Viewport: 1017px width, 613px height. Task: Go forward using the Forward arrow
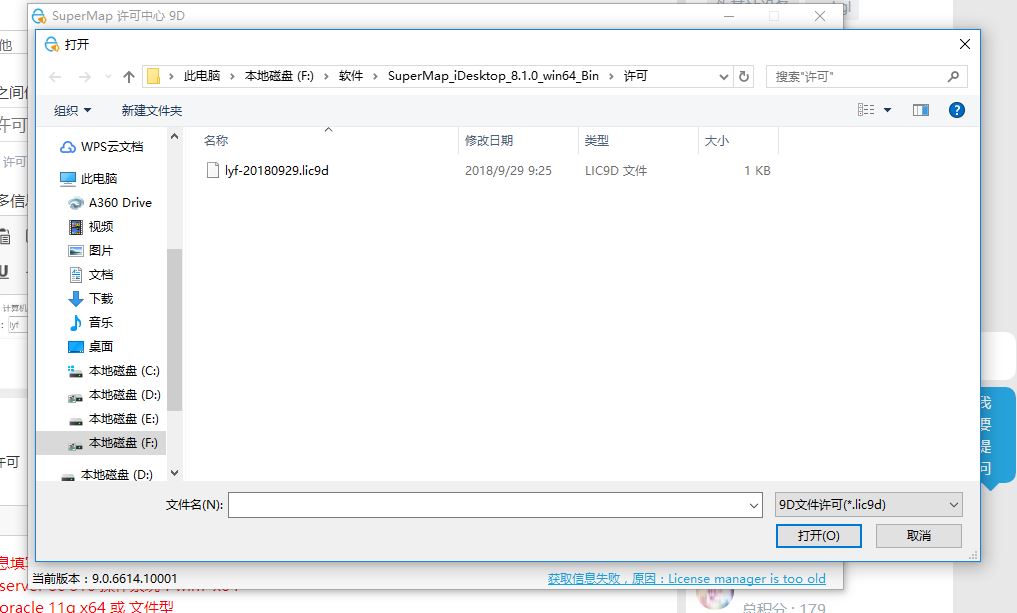[x=84, y=77]
